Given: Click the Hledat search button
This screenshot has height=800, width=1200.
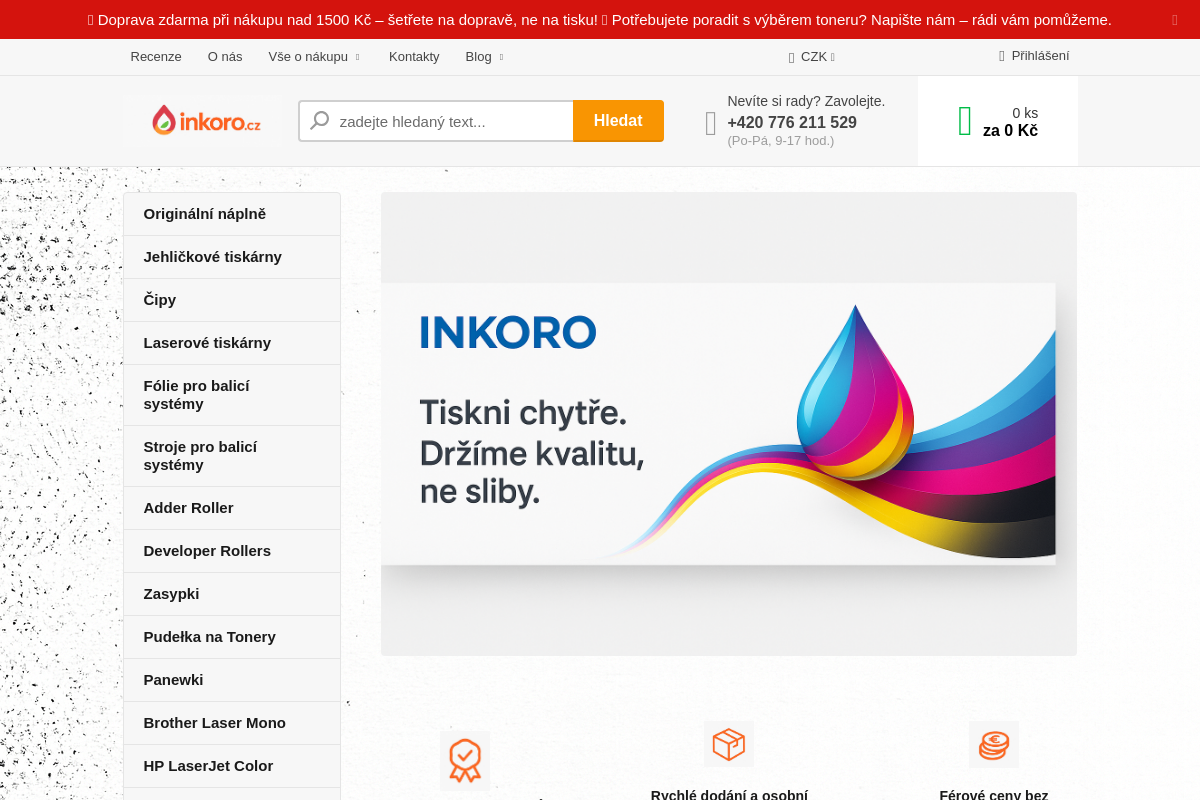Looking at the screenshot, I should point(618,121).
